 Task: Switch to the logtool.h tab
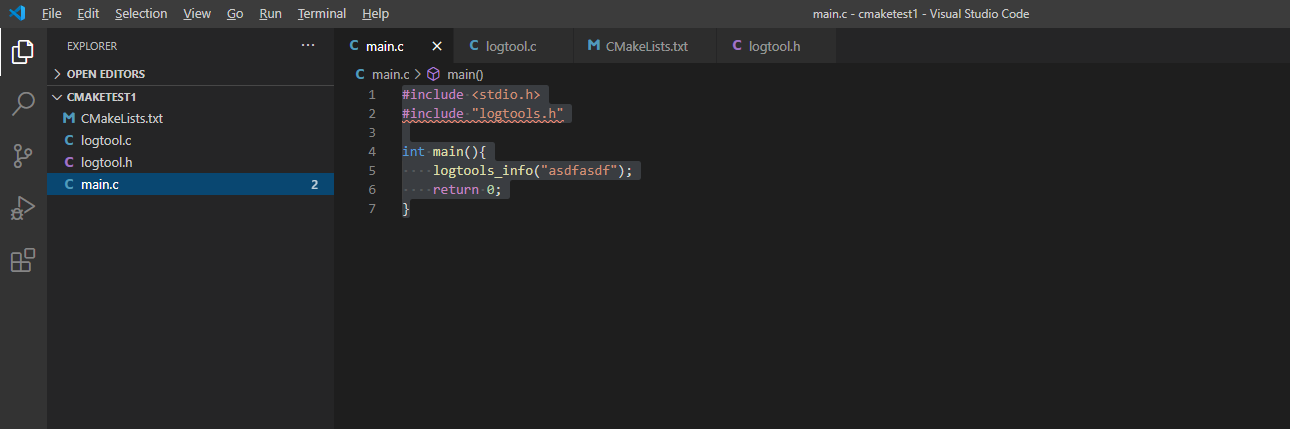point(774,46)
